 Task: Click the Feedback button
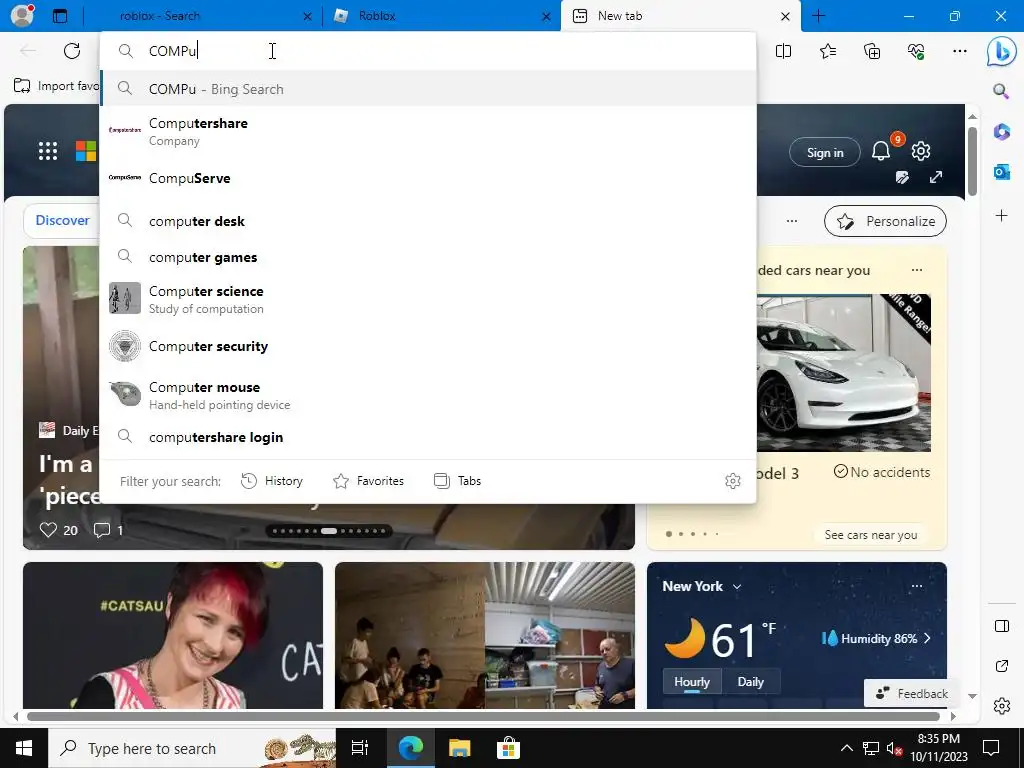[912, 694]
